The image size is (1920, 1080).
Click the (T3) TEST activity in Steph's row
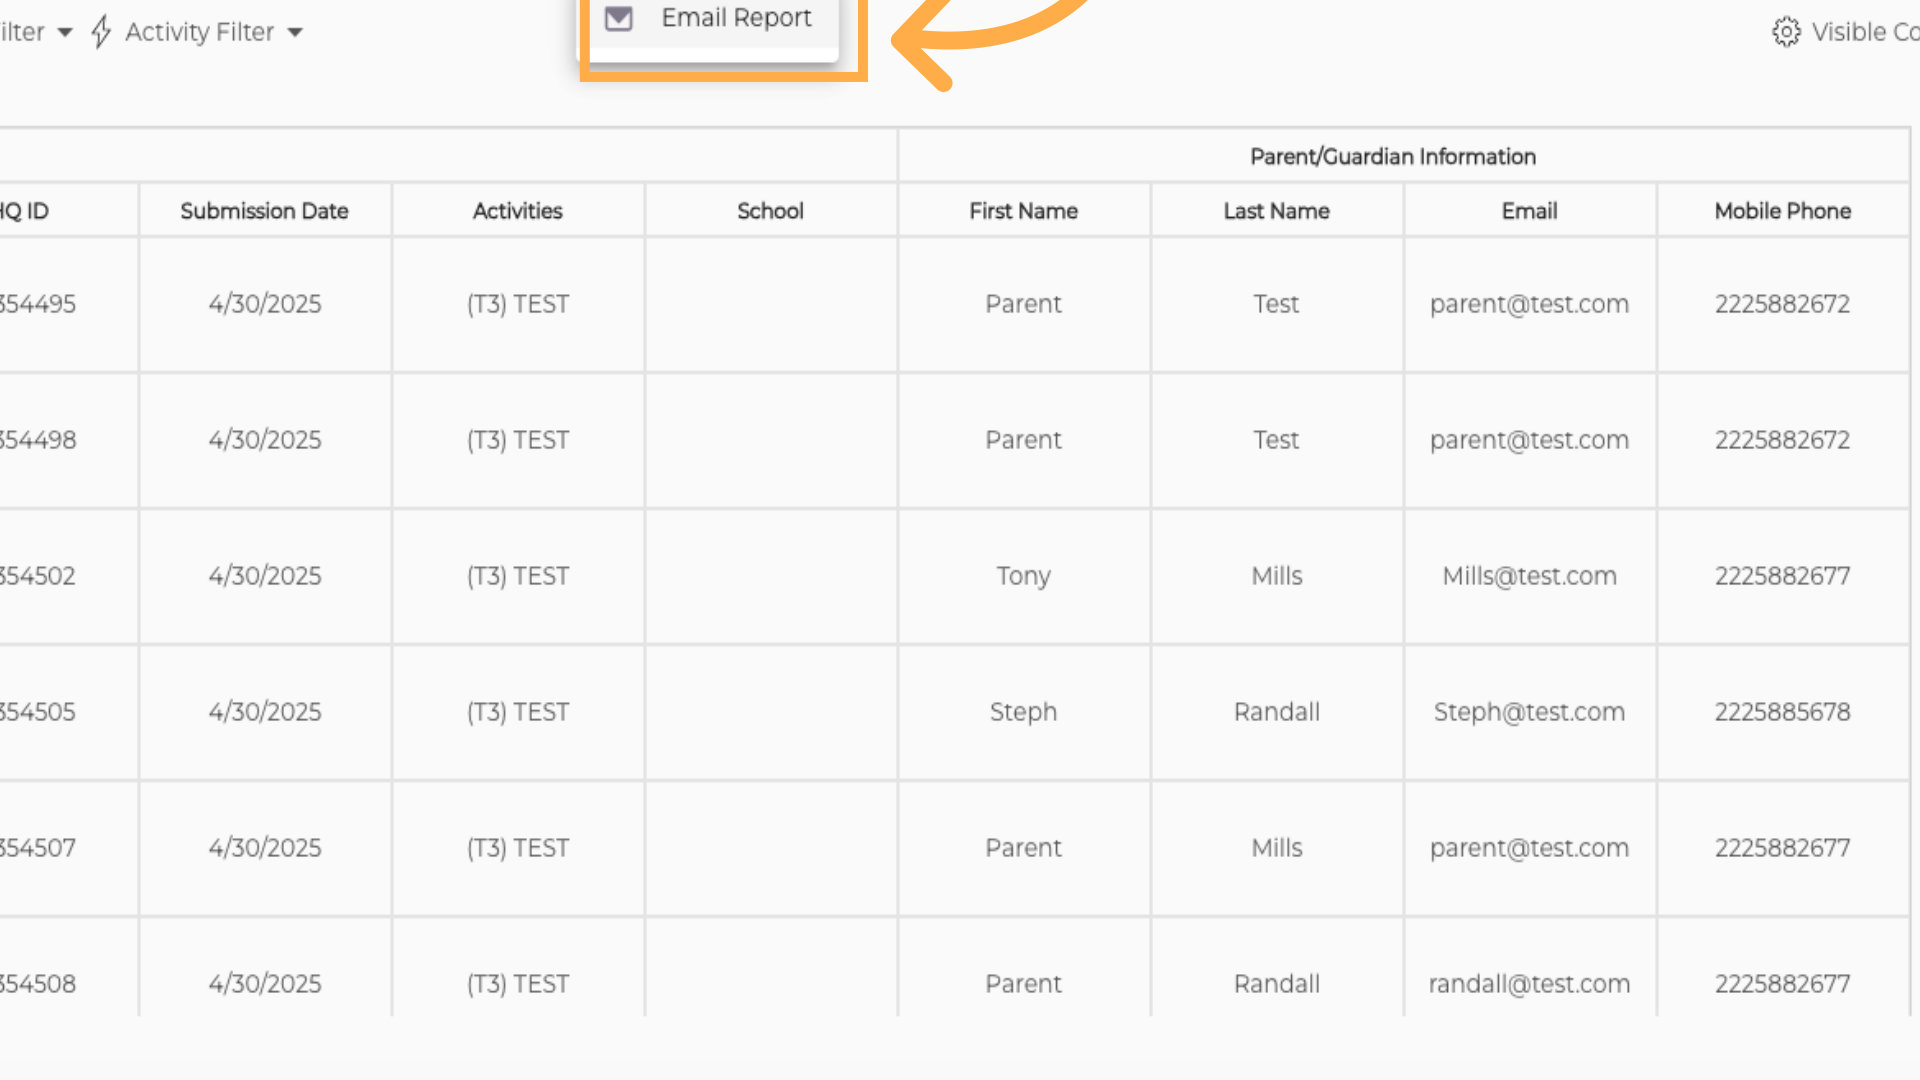click(x=518, y=712)
